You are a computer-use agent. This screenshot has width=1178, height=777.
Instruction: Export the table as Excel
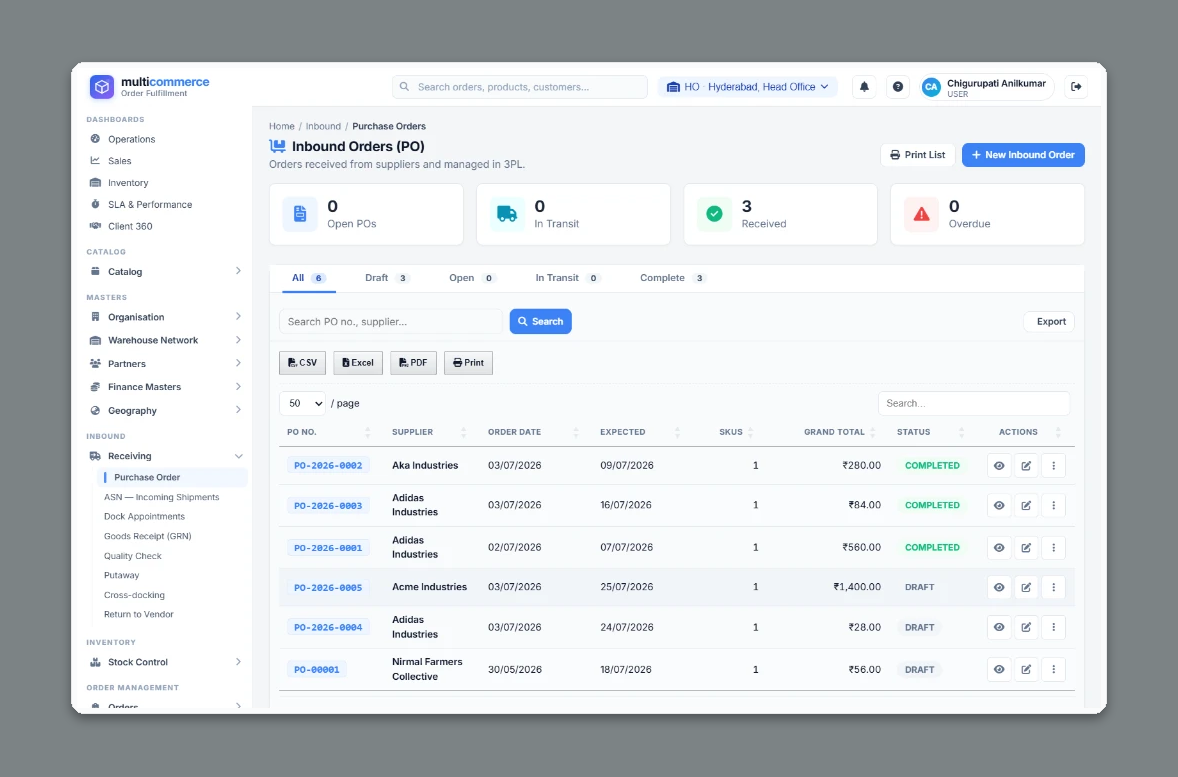[358, 363]
